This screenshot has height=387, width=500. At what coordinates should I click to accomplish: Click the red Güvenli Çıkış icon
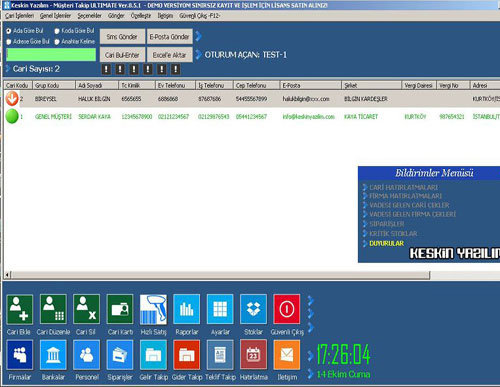pyautogui.click(x=287, y=309)
